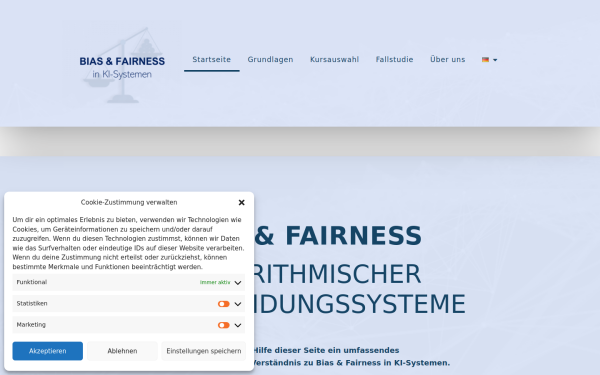
Task: Close the cookie consent dialog
Action: click(241, 202)
